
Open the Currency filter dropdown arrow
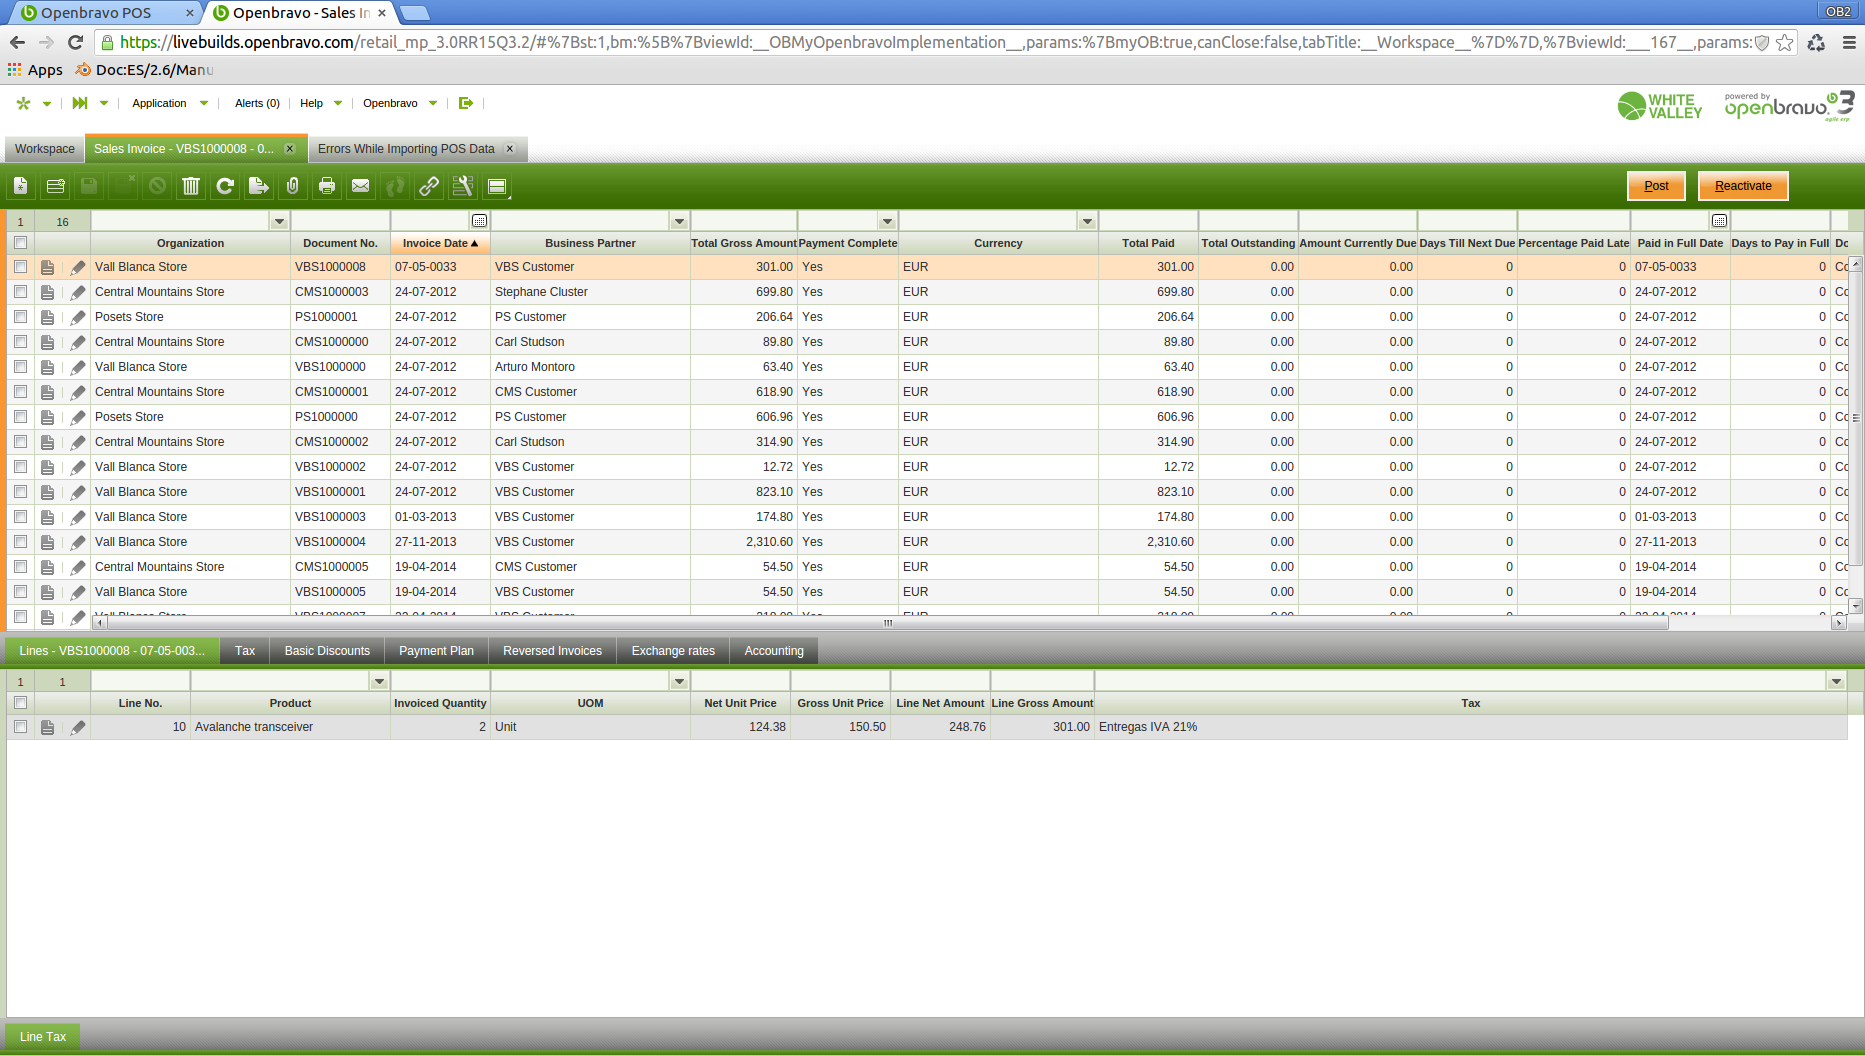click(1087, 221)
